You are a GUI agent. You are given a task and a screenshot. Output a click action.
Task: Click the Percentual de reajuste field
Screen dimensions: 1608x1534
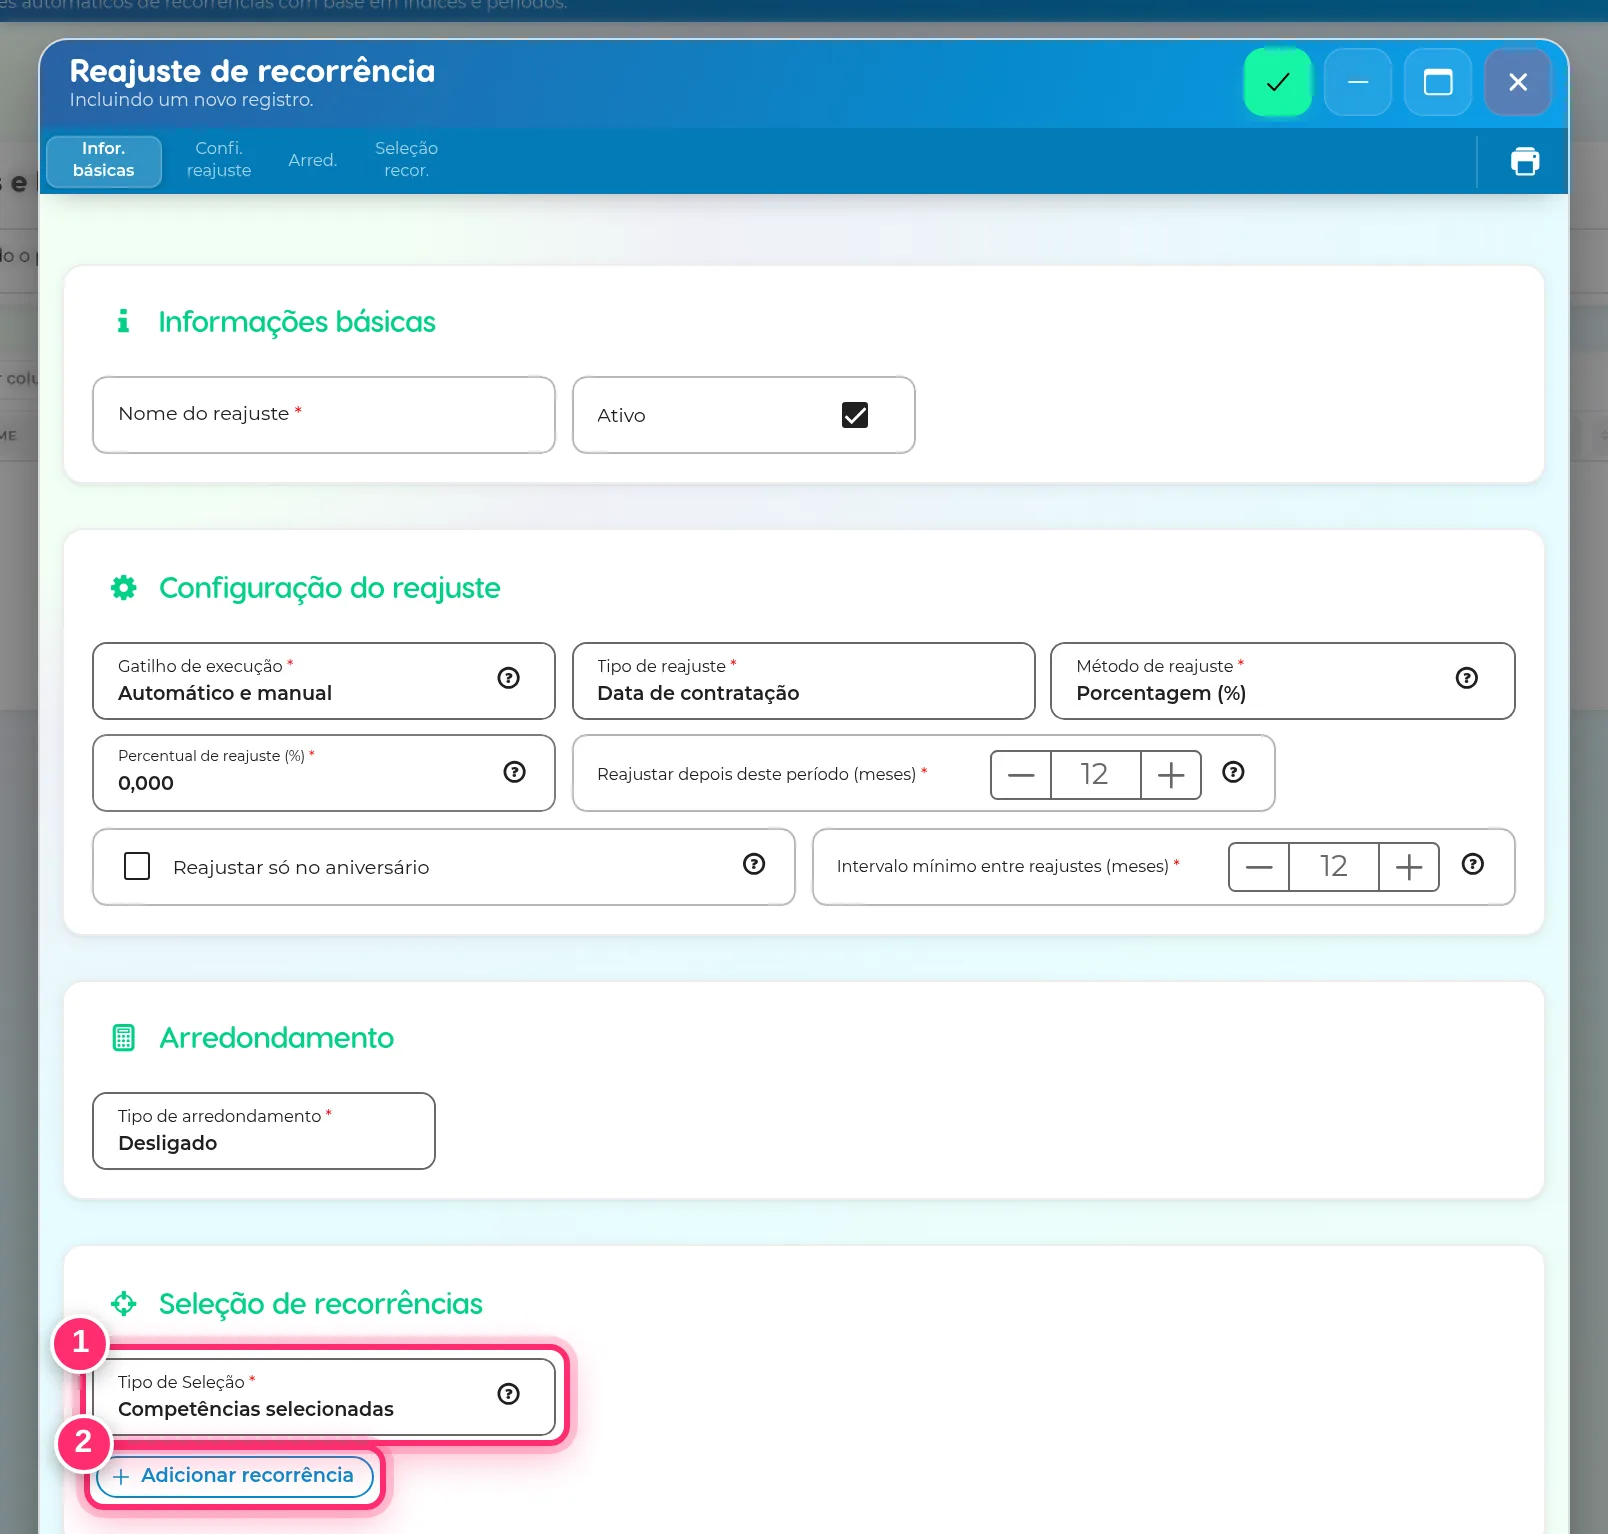(x=323, y=773)
